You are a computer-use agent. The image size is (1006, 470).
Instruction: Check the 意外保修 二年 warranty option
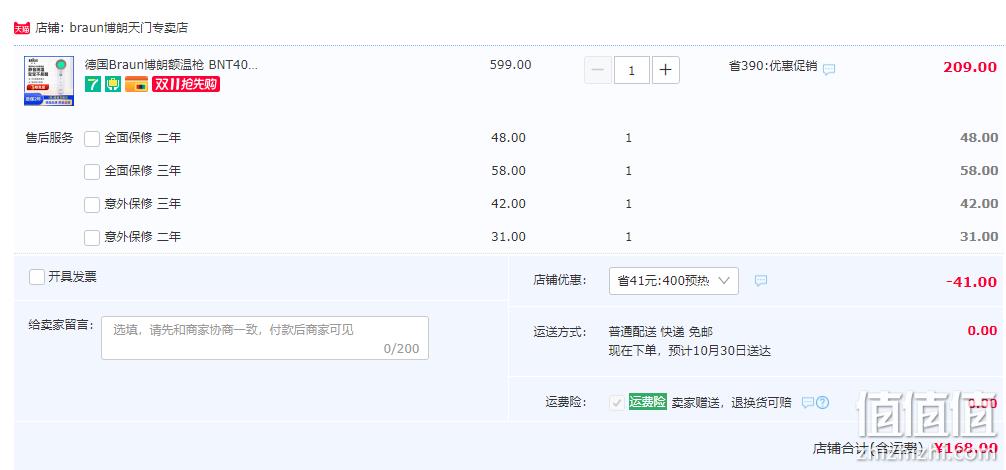point(92,237)
